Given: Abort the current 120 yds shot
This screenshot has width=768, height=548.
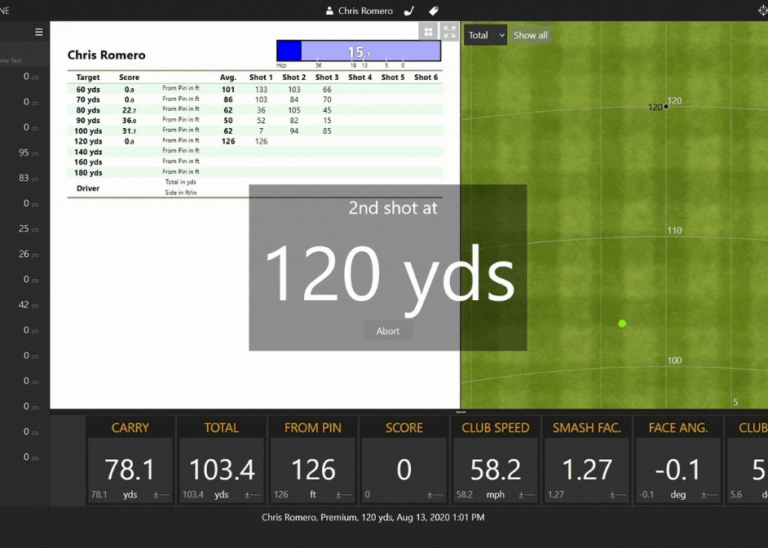Looking at the screenshot, I should point(388,331).
